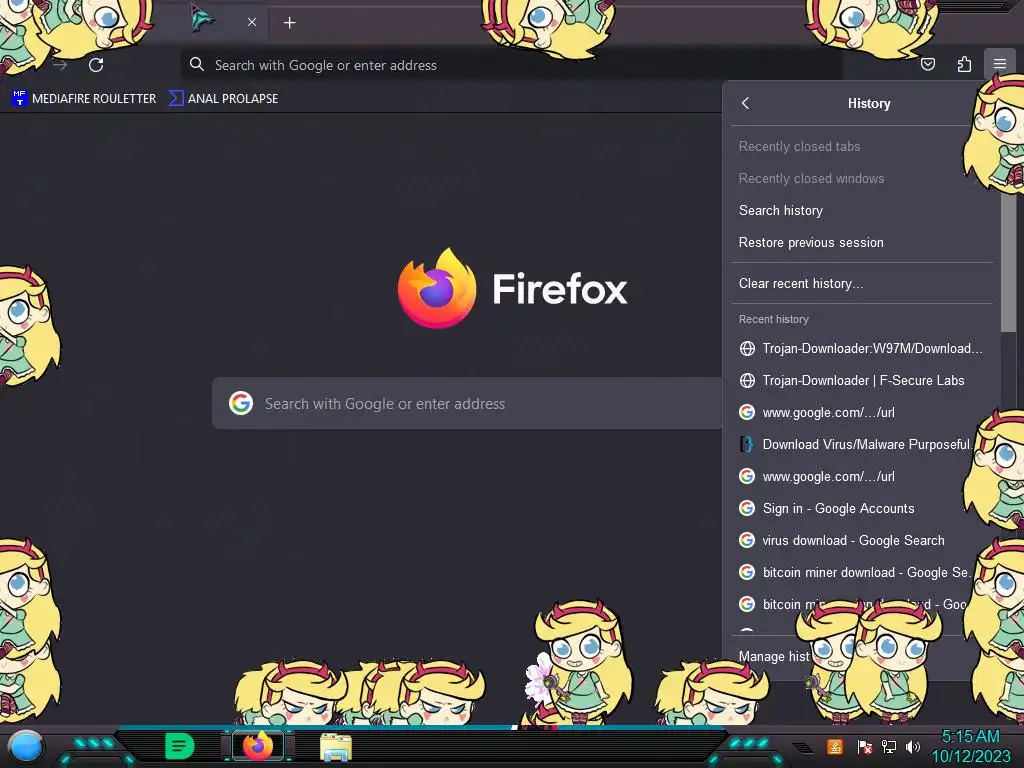Open the green notes app in taskbar
This screenshot has width=1024, height=768.
[x=180, y=746]
